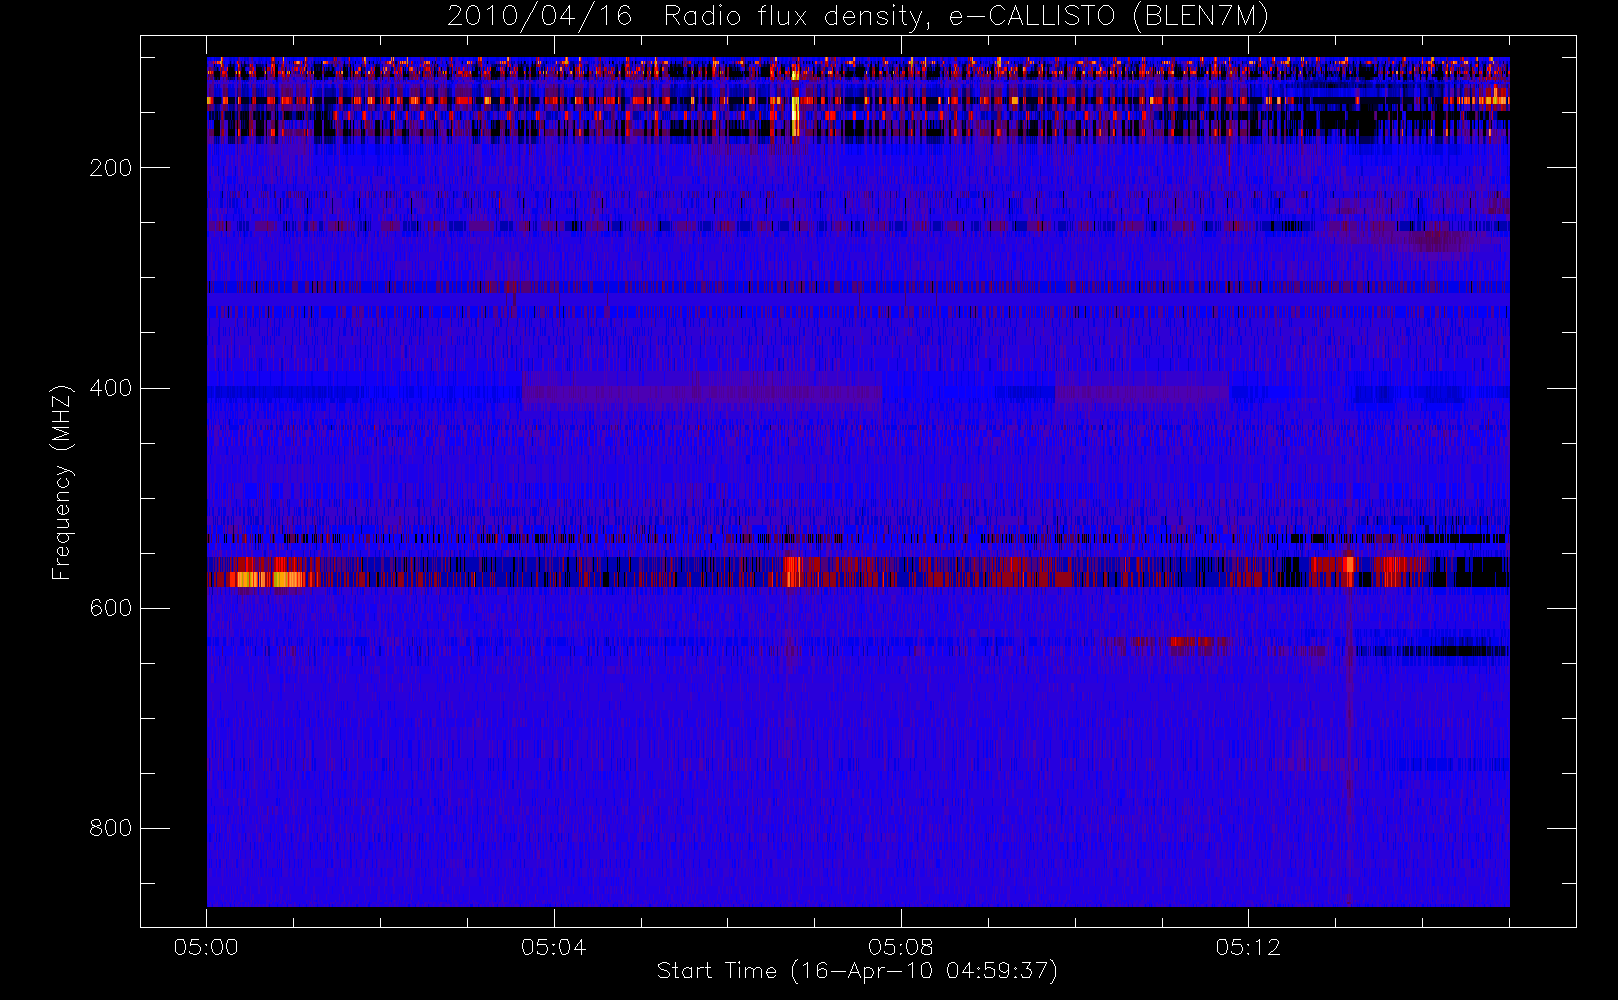Click the plot title '2010/04/16 Radio flux density'
The width and height of the screenshot is (1618, 1000).
(858, 16)
